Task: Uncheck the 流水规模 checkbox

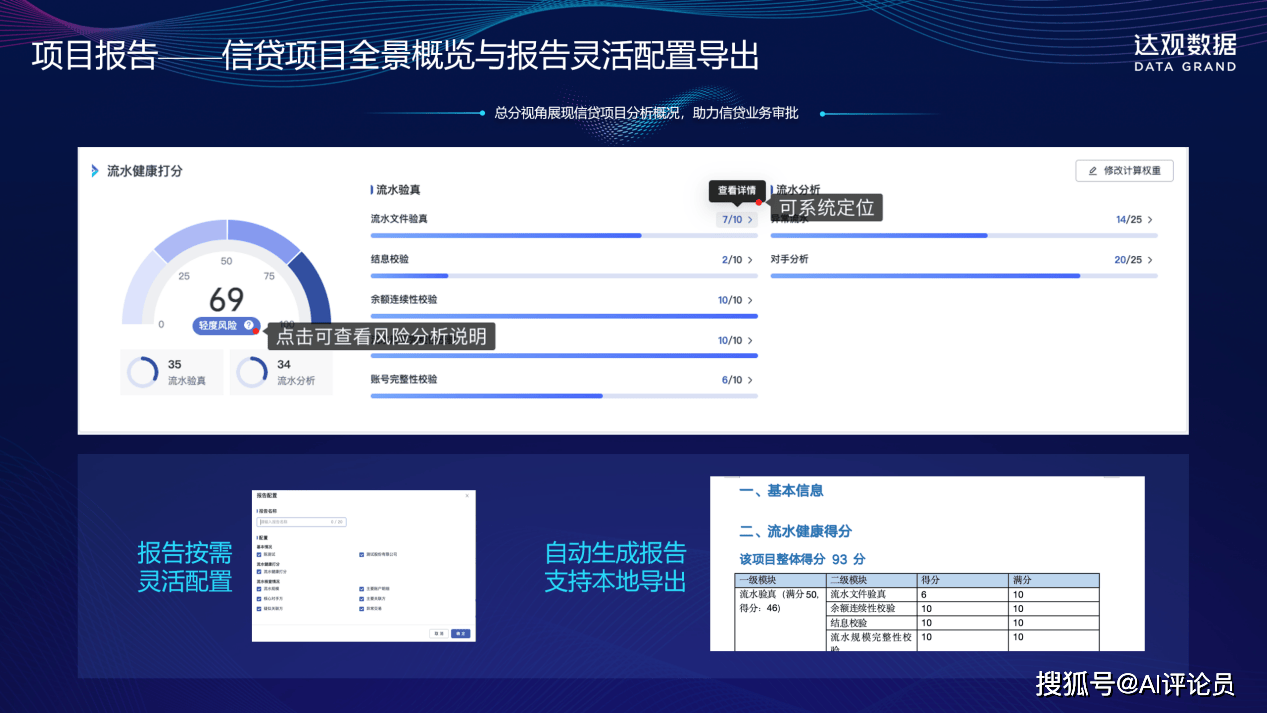Action: (259, 589)
